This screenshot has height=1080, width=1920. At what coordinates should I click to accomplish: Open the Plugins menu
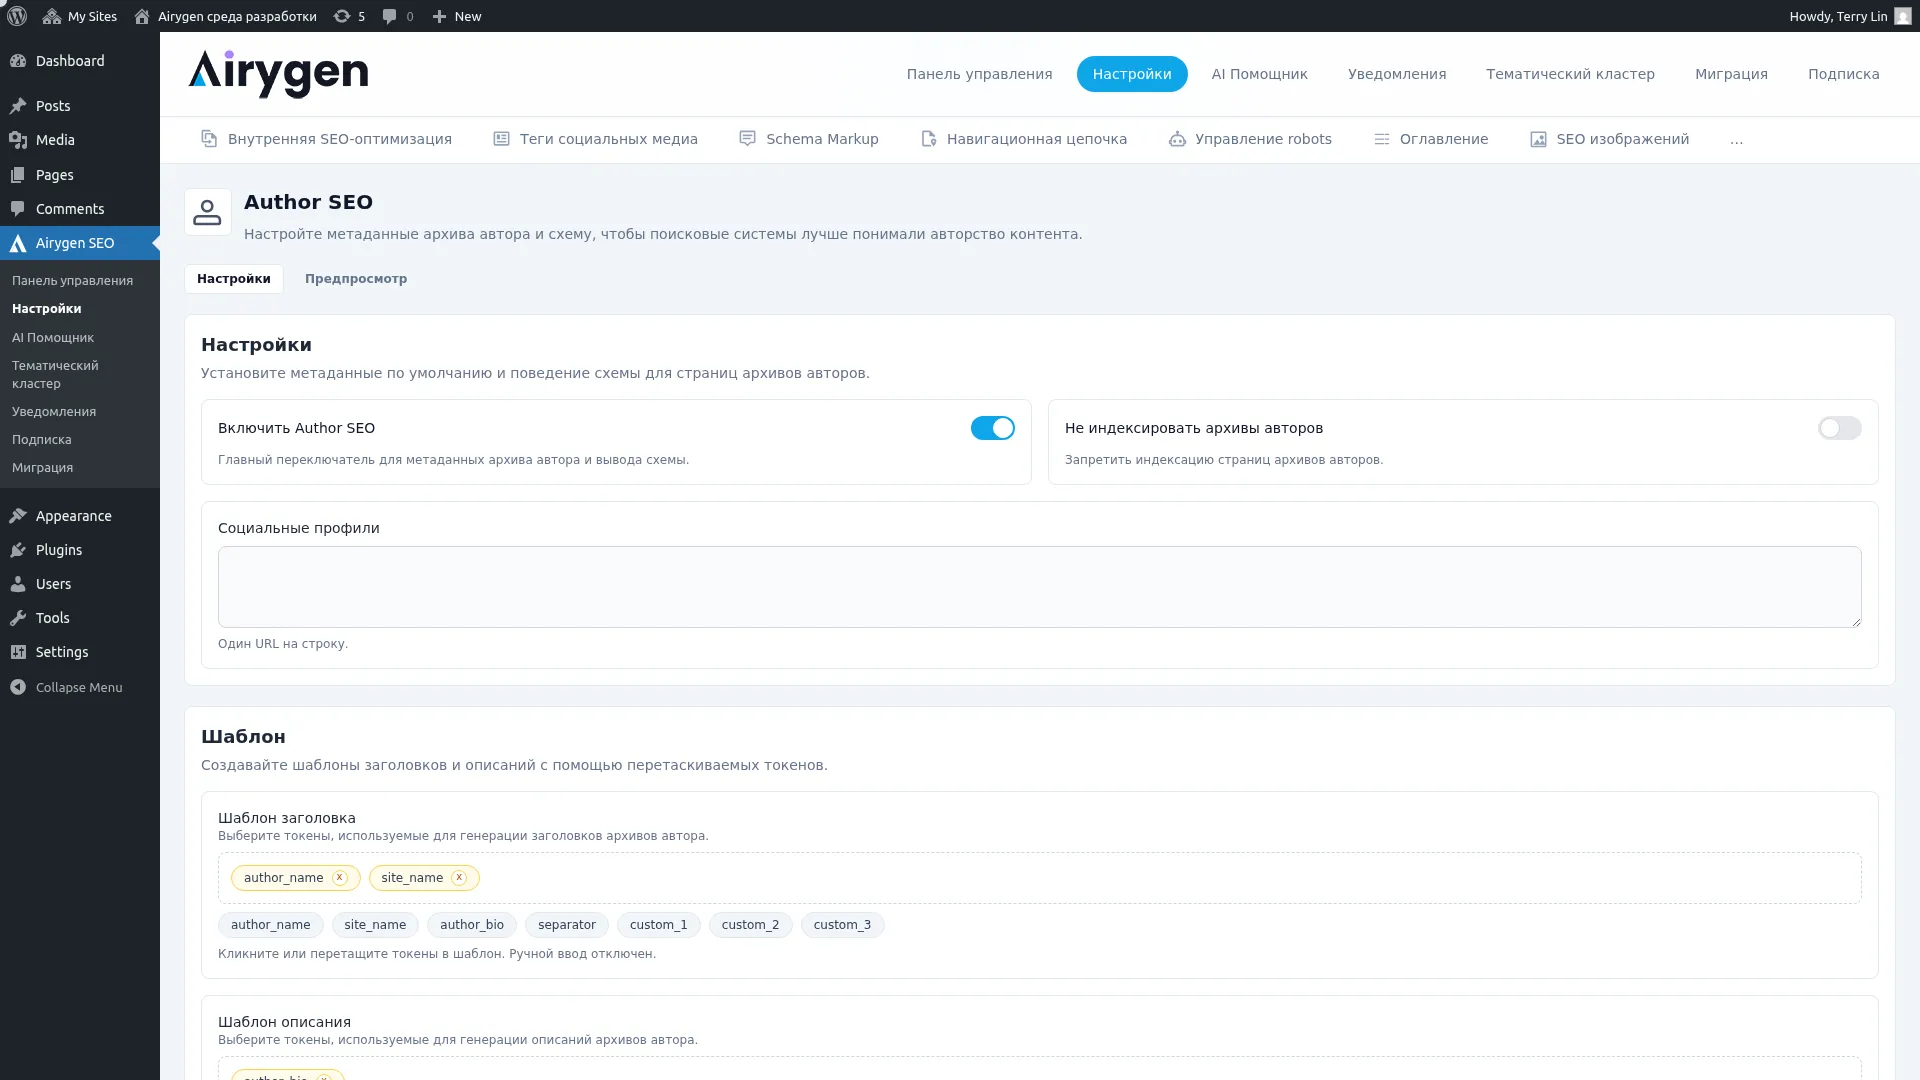click(x=80, y=550)
